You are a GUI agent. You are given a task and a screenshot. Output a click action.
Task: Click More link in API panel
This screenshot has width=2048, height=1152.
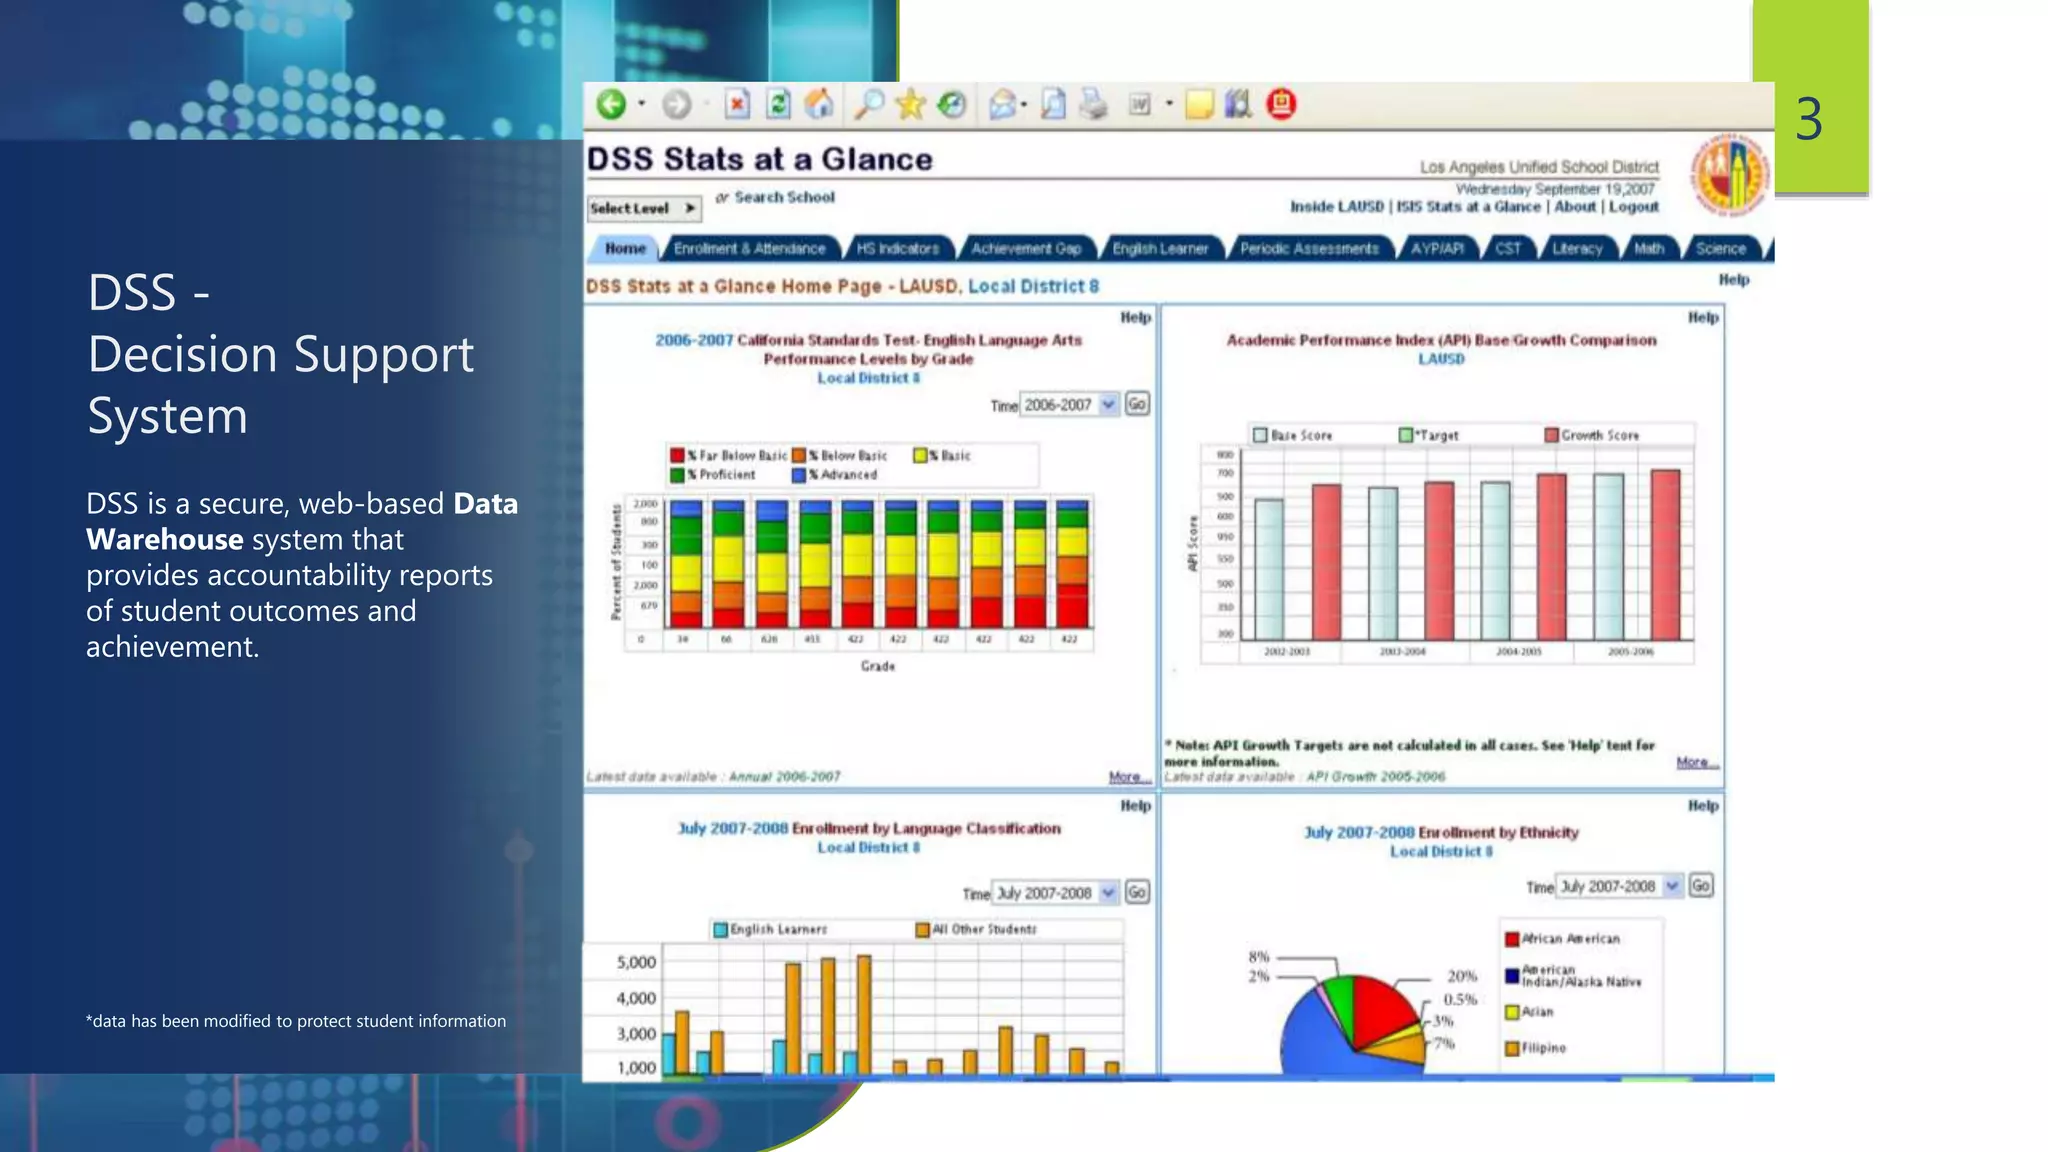(x=1698, y=762)
